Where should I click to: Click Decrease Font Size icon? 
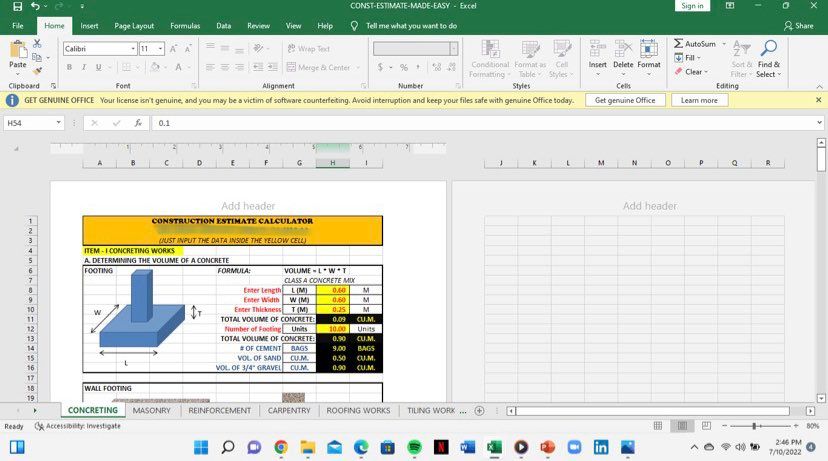[187, 49]
